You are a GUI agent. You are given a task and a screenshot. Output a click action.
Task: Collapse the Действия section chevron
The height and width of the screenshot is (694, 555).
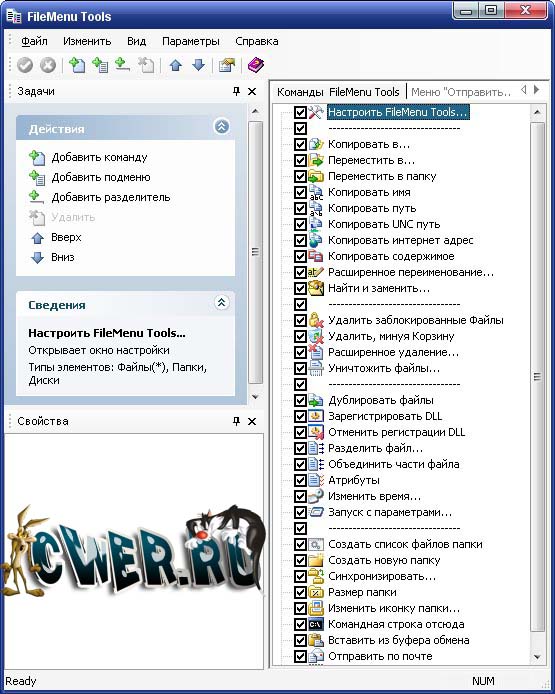222,127
